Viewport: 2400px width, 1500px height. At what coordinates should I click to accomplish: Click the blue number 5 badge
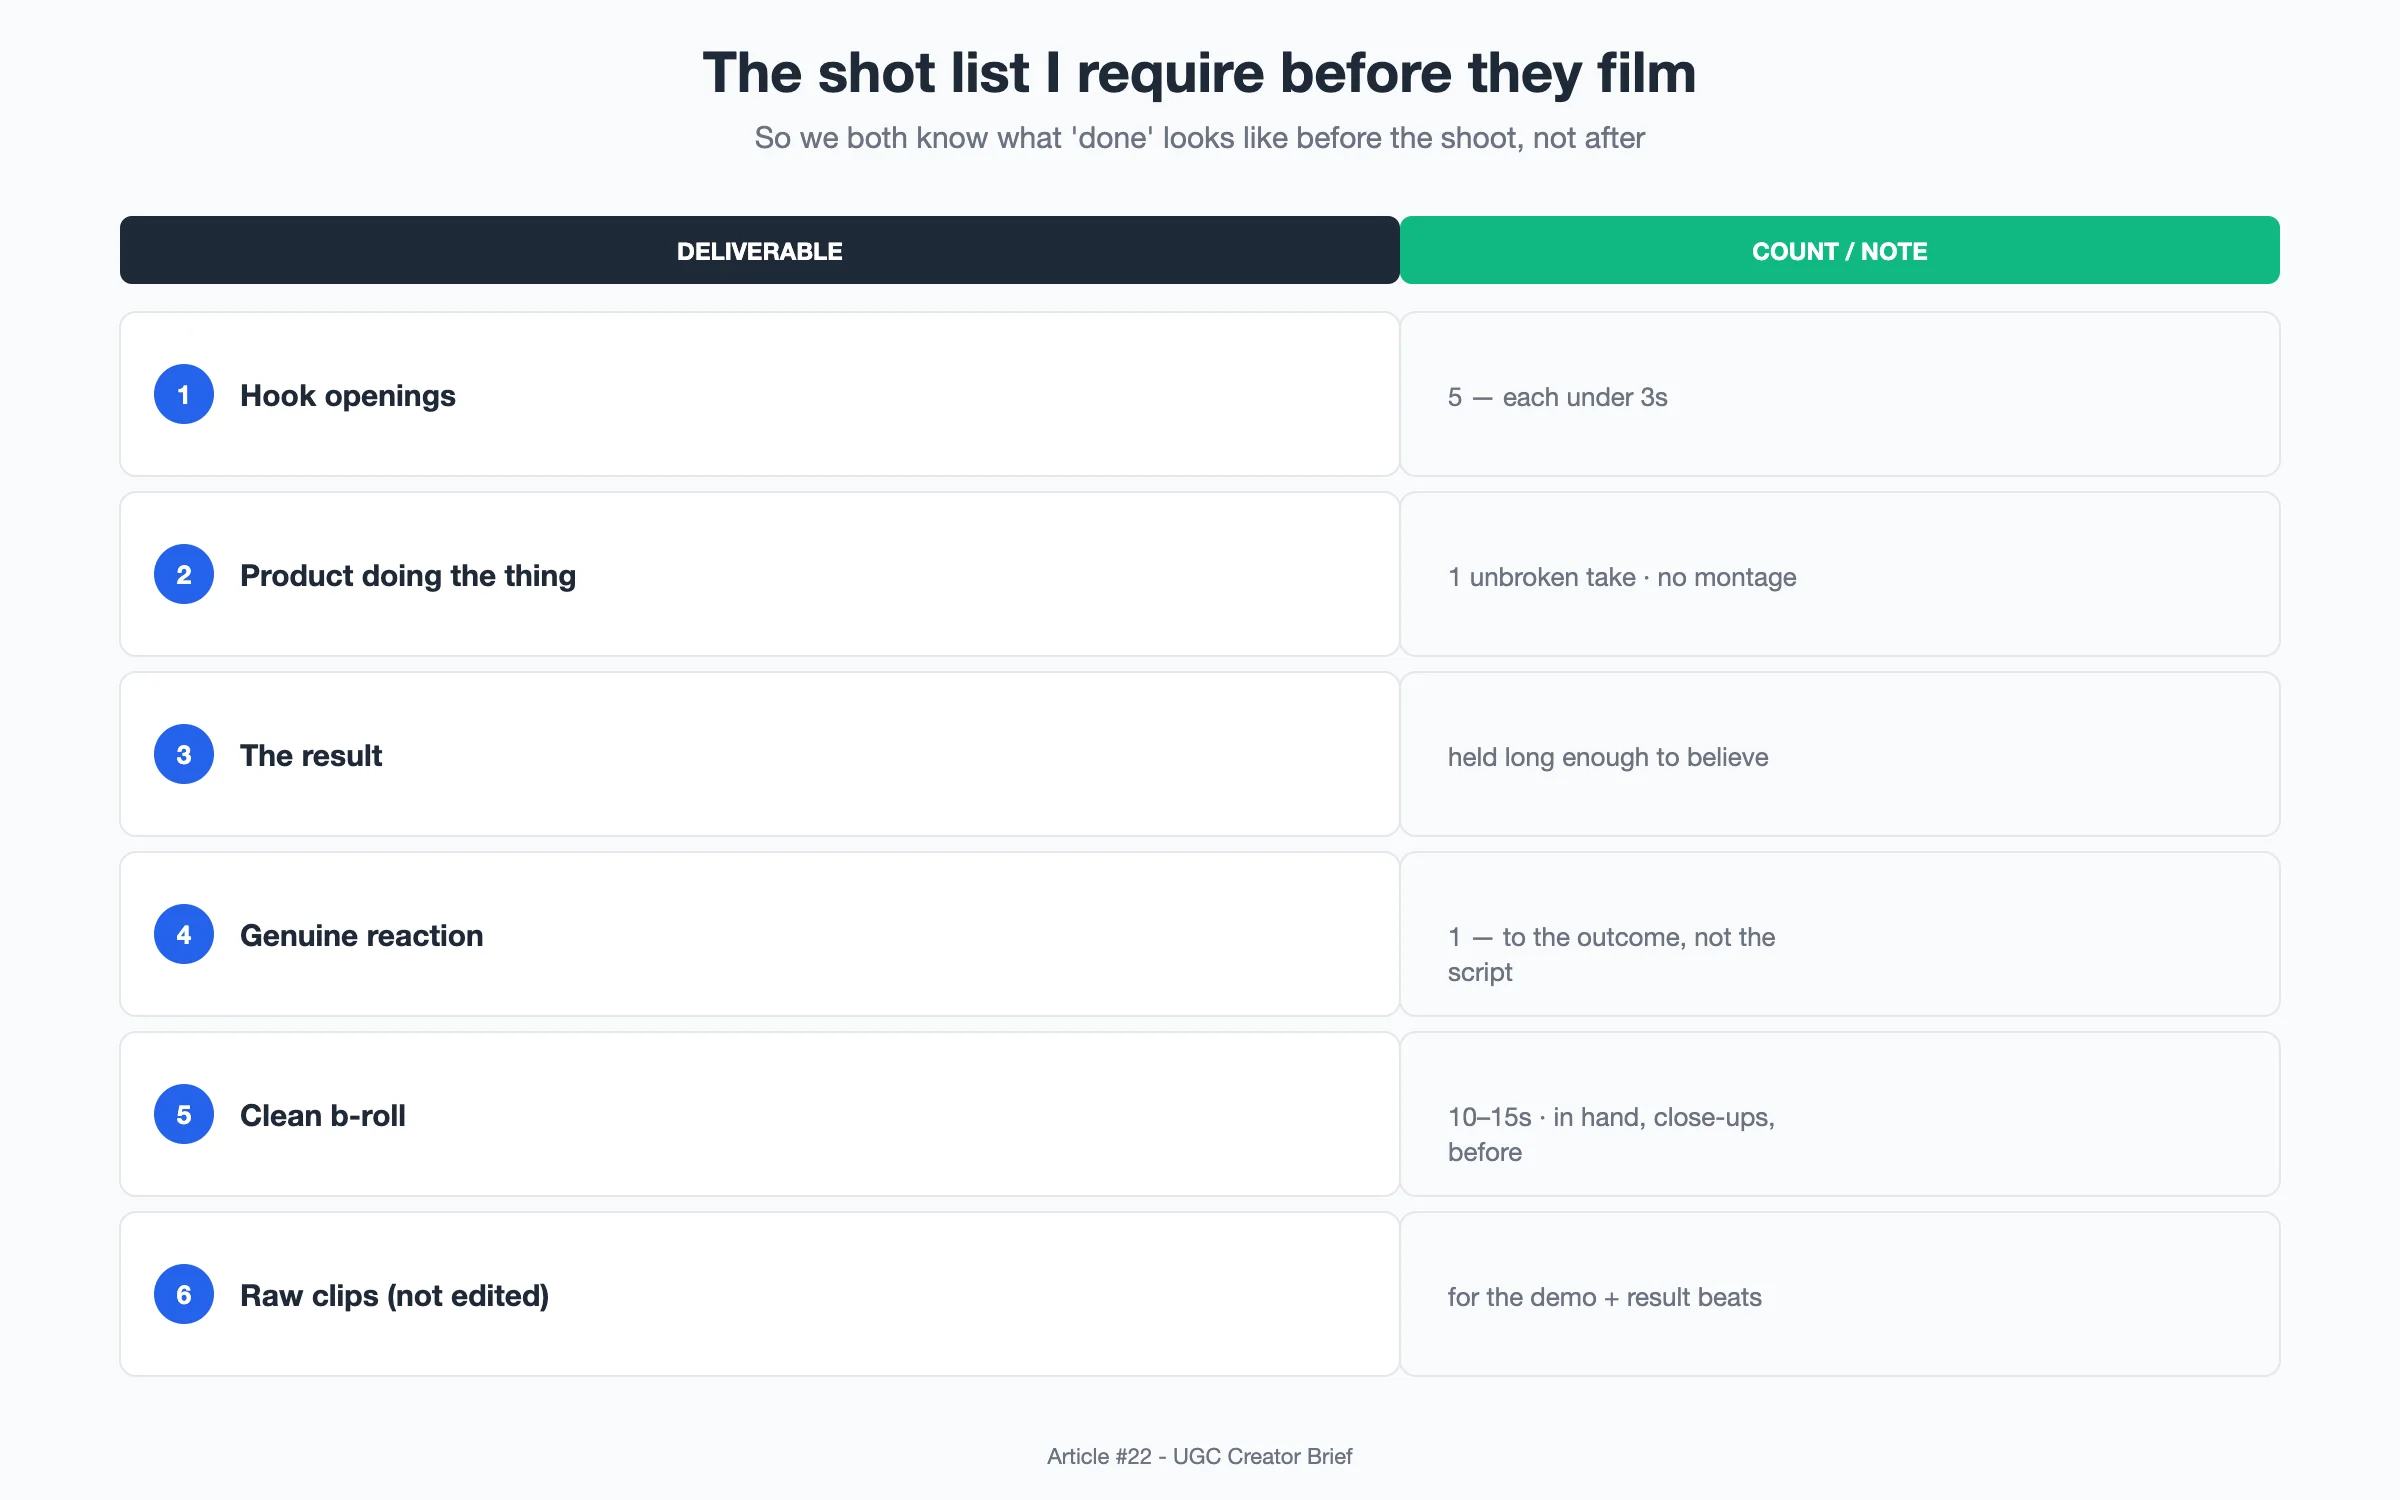pos(184,1114)
